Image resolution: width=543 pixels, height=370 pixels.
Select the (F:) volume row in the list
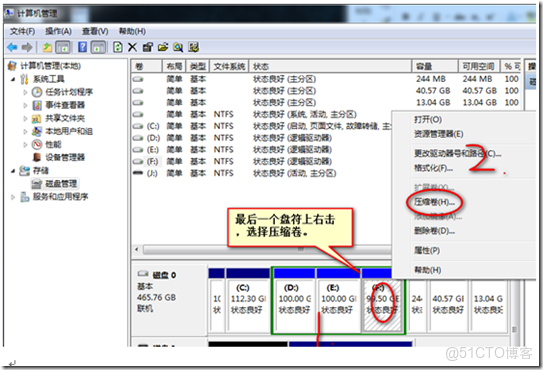[x=262, y=162]
